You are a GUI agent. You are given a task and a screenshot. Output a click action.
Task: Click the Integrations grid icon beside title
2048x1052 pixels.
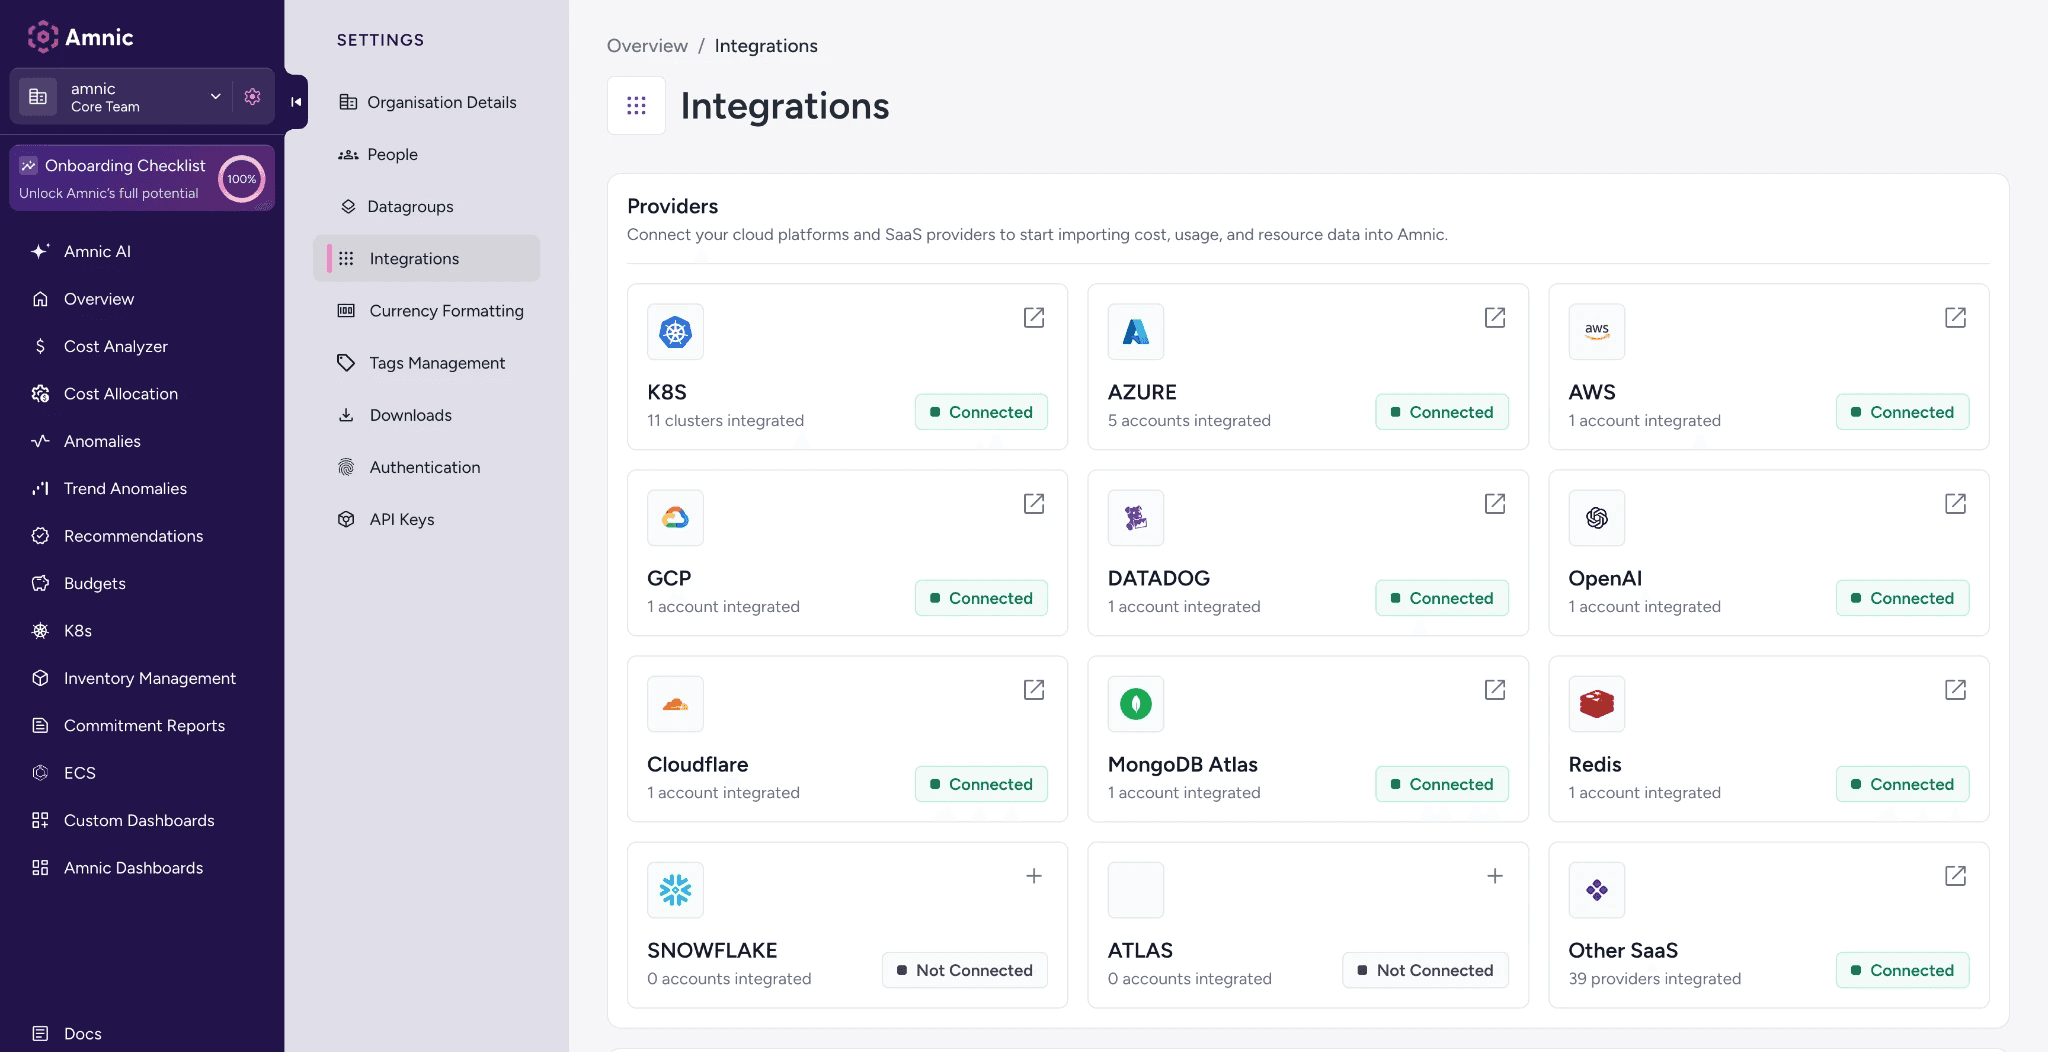click(x=636, y=105)
